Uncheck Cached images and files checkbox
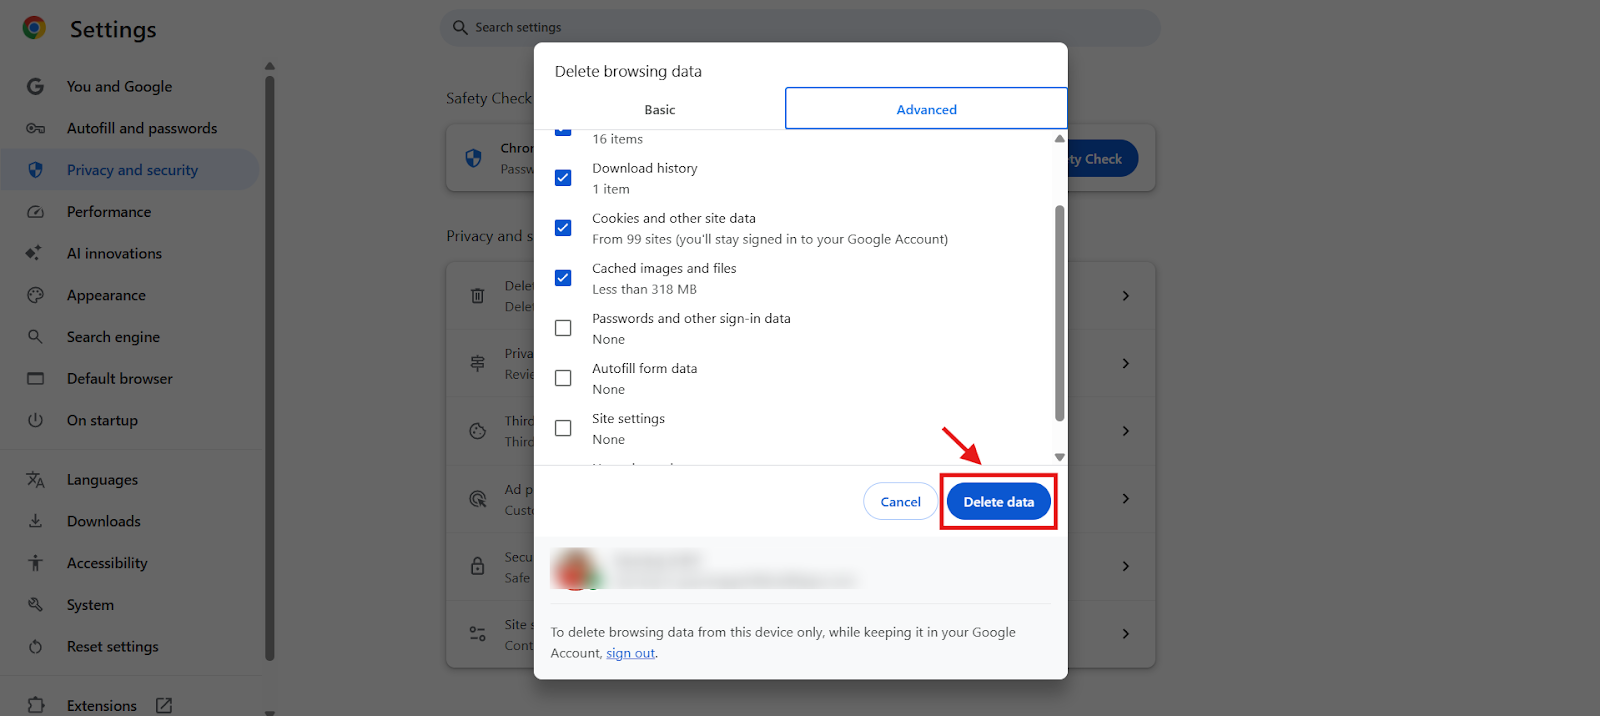1600x716 pixels. click(563, 278)
